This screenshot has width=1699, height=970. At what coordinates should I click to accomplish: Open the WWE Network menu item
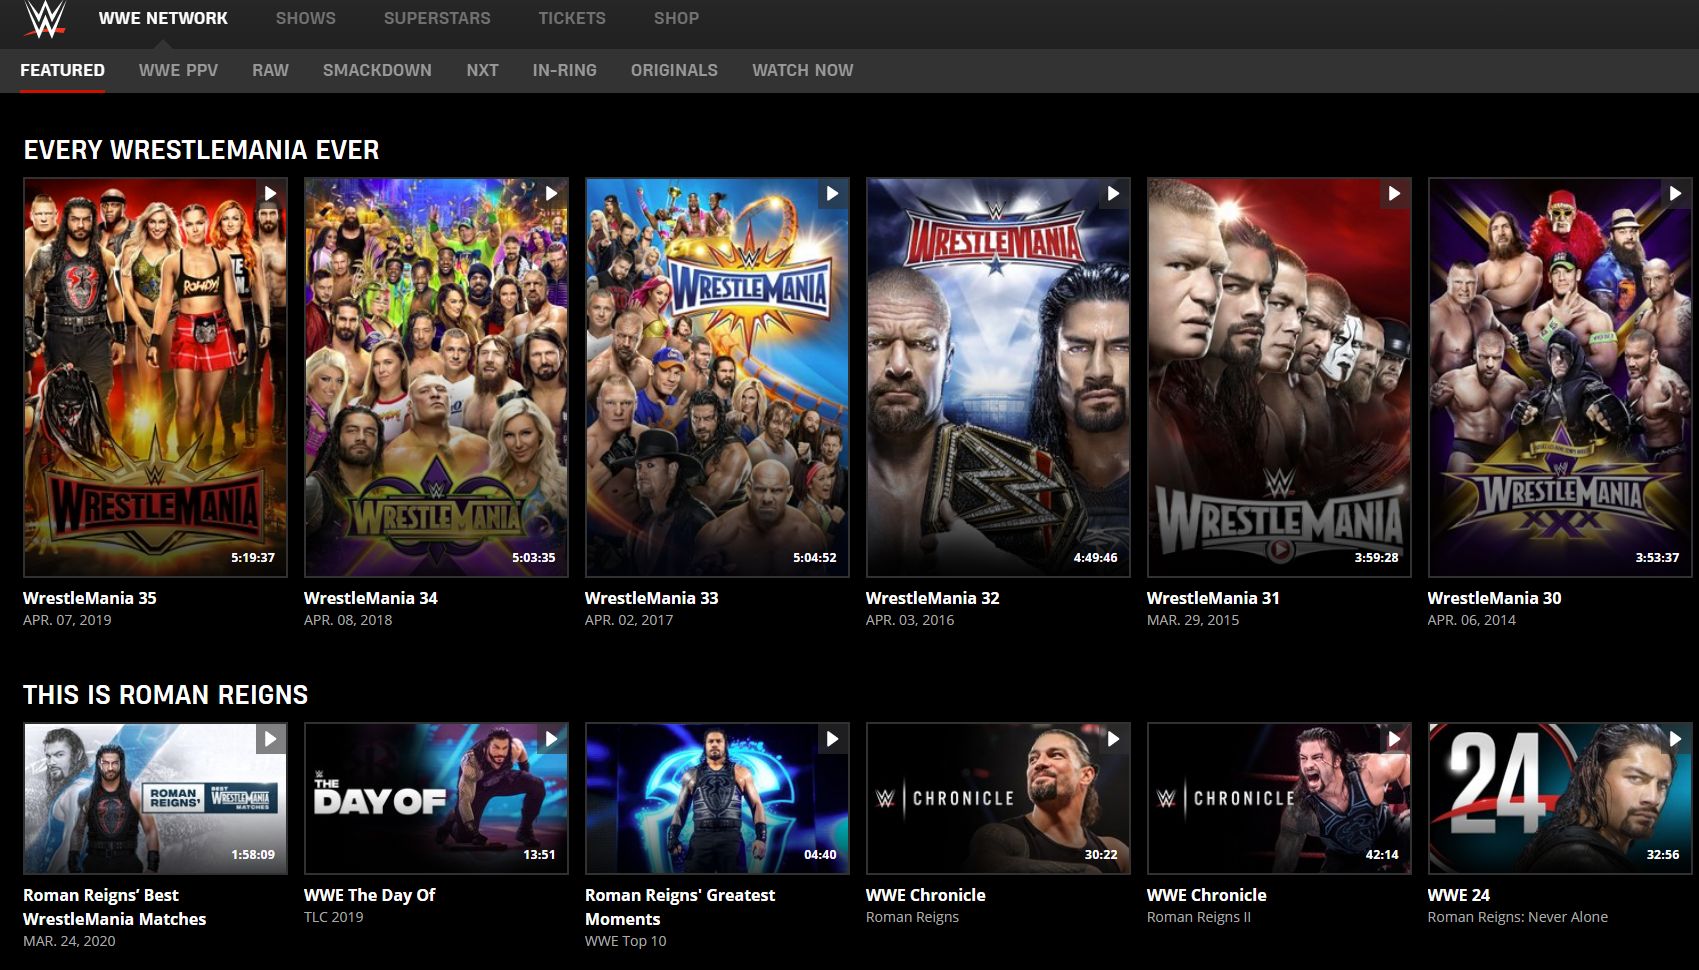coord(163,18)
